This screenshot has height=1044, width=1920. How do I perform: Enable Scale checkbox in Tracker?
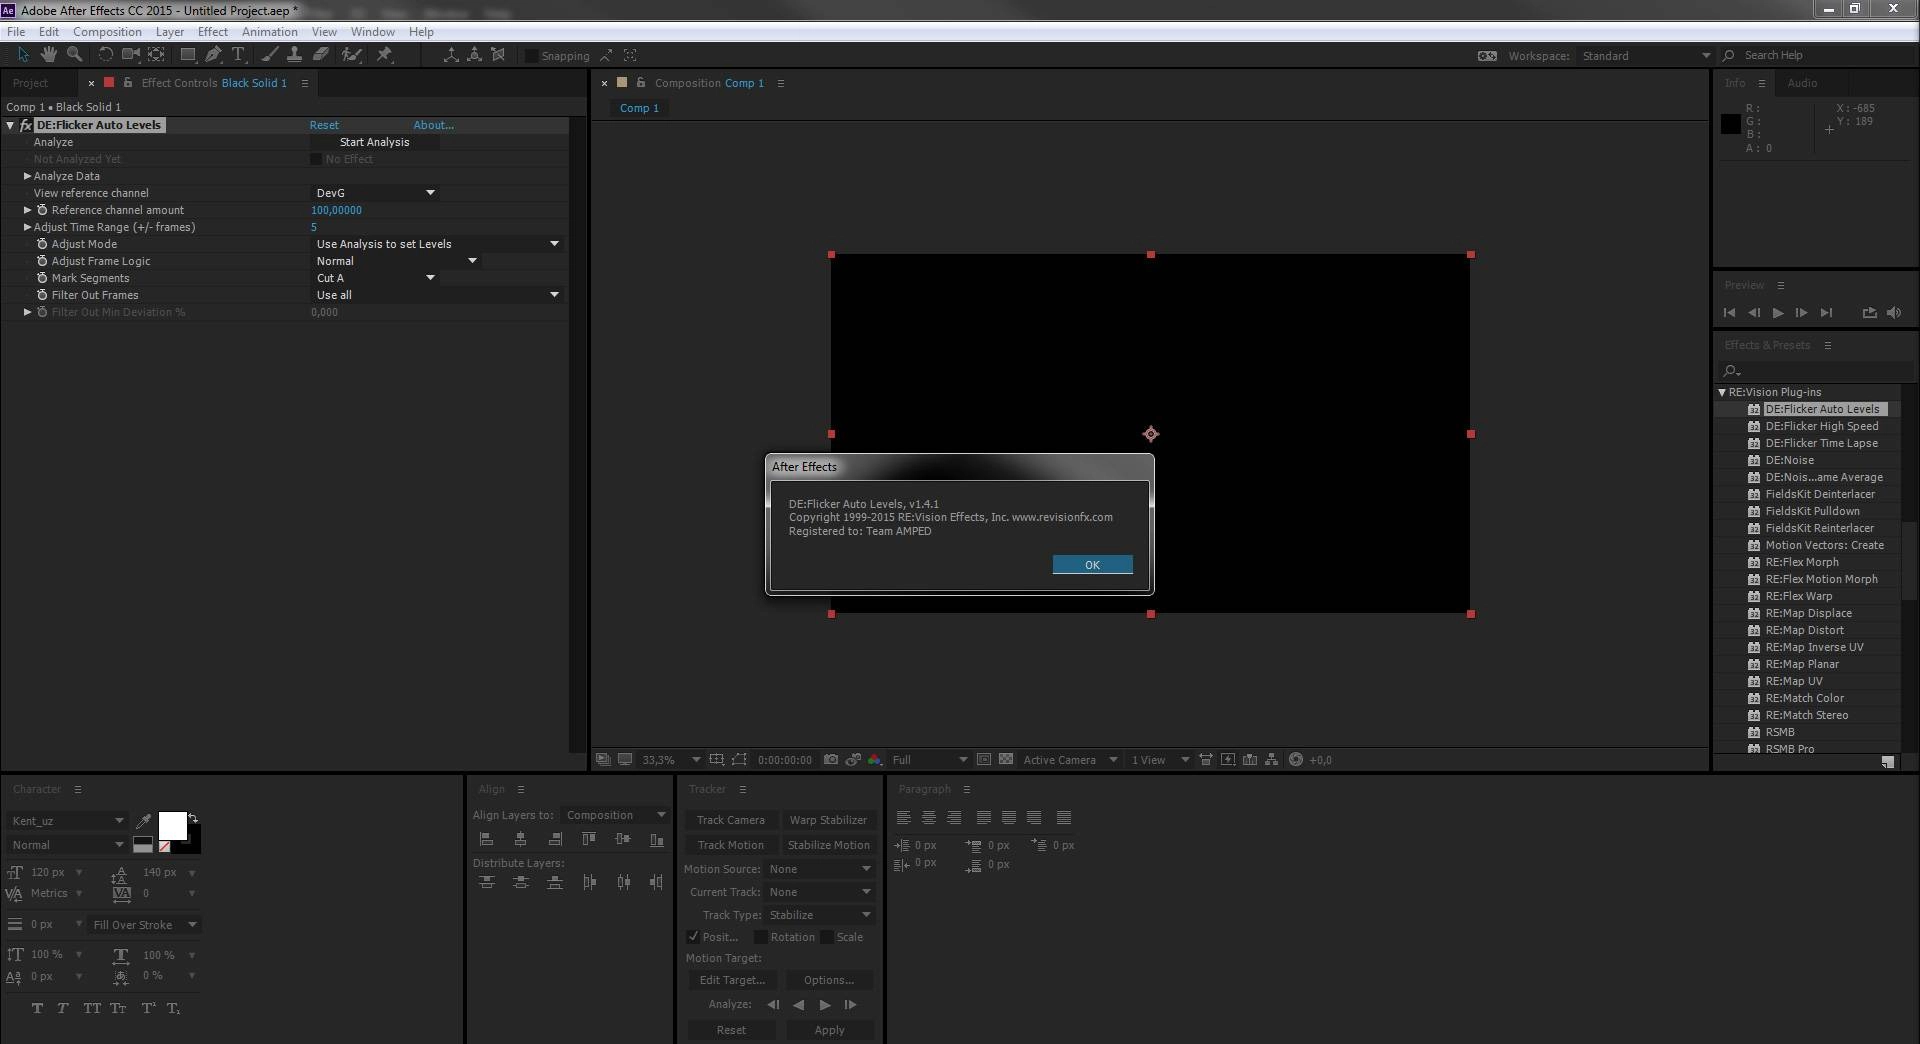[x=827, y=937]
